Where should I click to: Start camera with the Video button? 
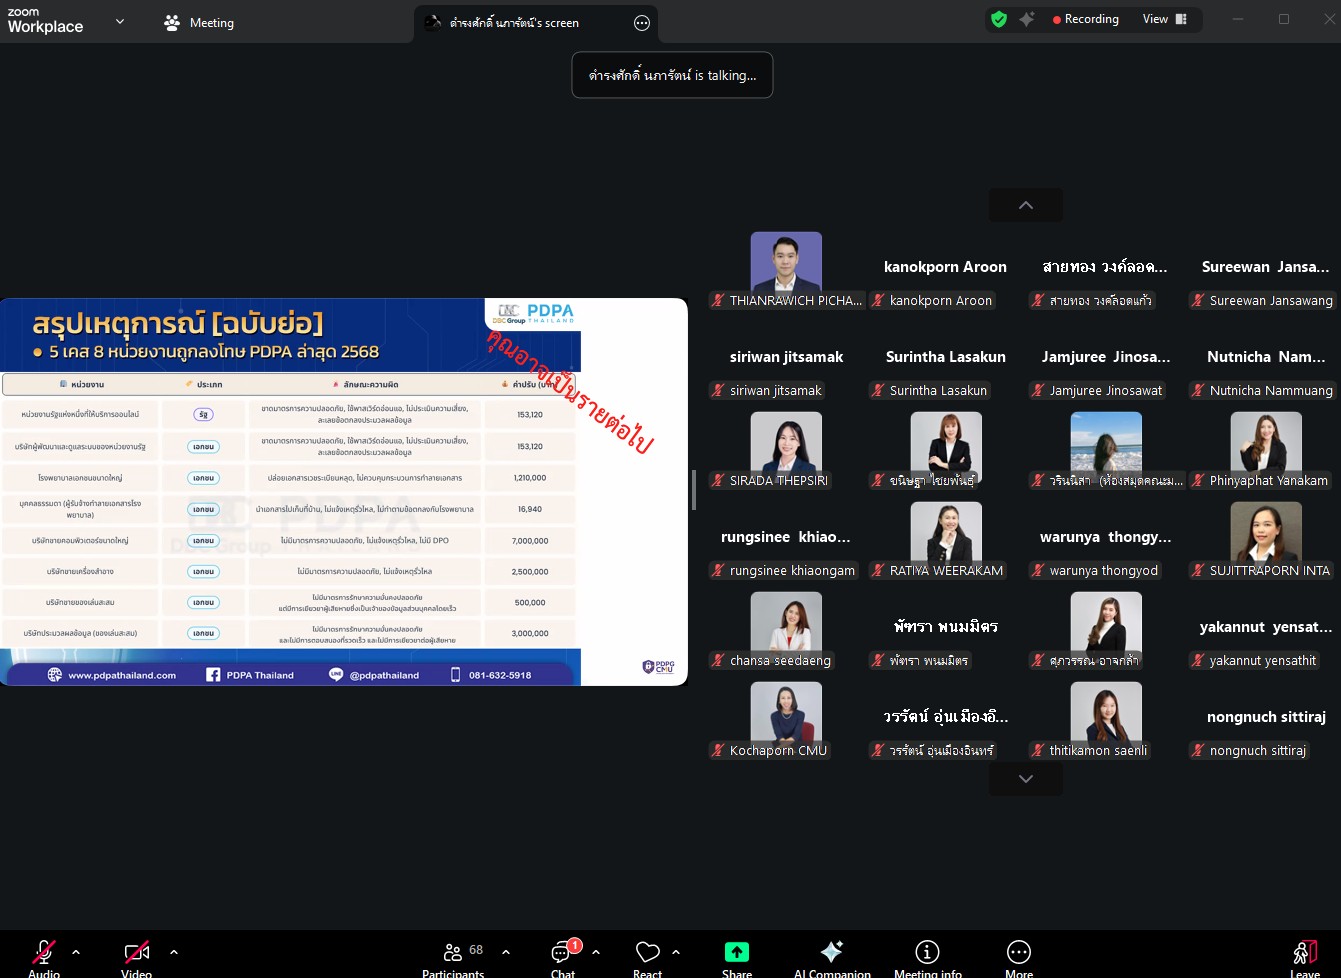point(137,957)
